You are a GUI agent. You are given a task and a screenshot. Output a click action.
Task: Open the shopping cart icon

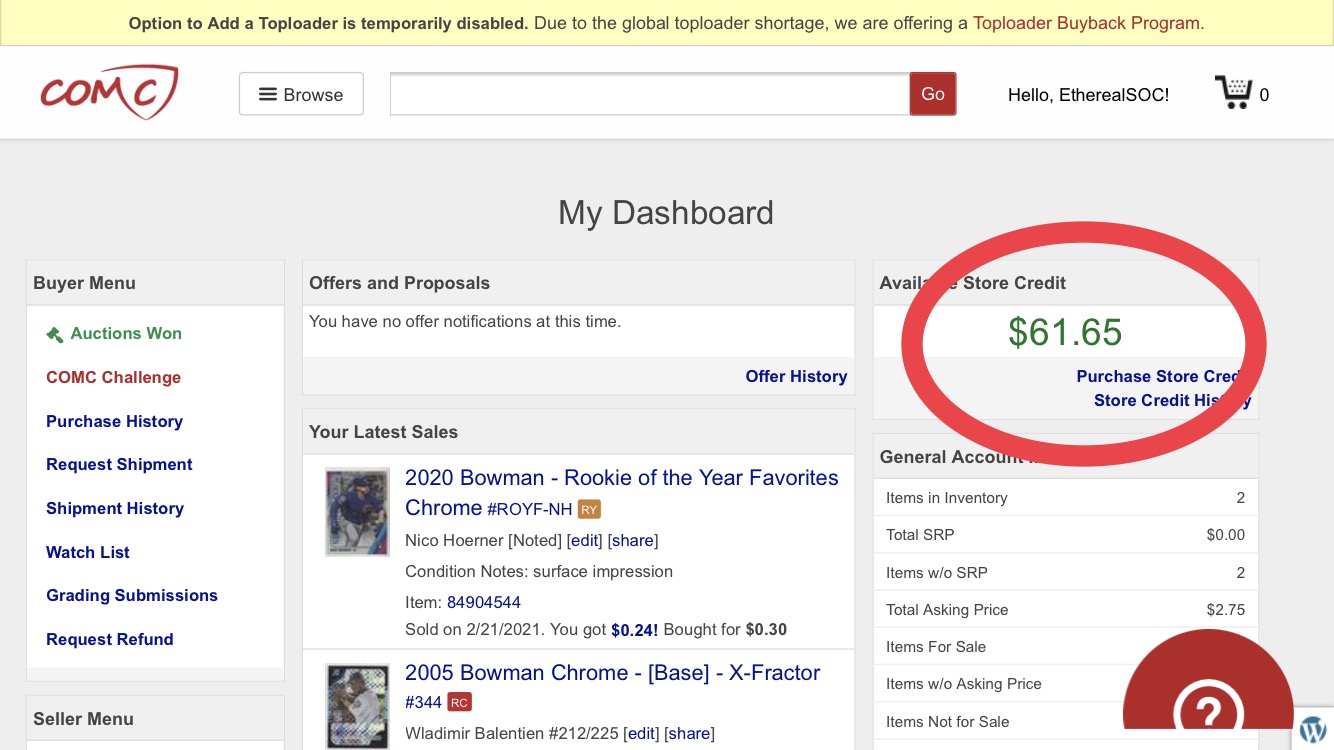1234,93
